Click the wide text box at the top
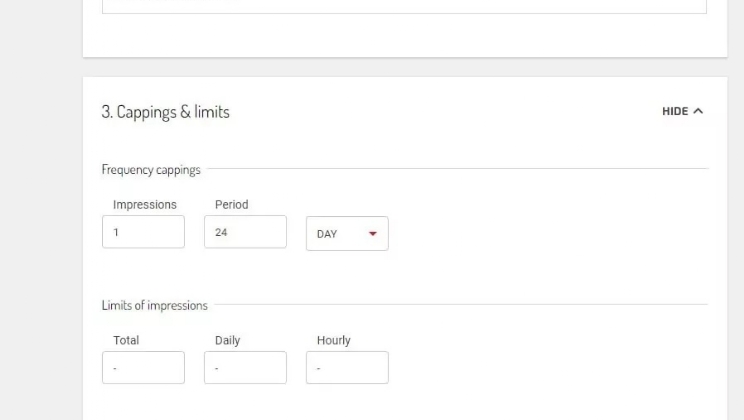Screen dimensions: 744x420 [404, 6]
